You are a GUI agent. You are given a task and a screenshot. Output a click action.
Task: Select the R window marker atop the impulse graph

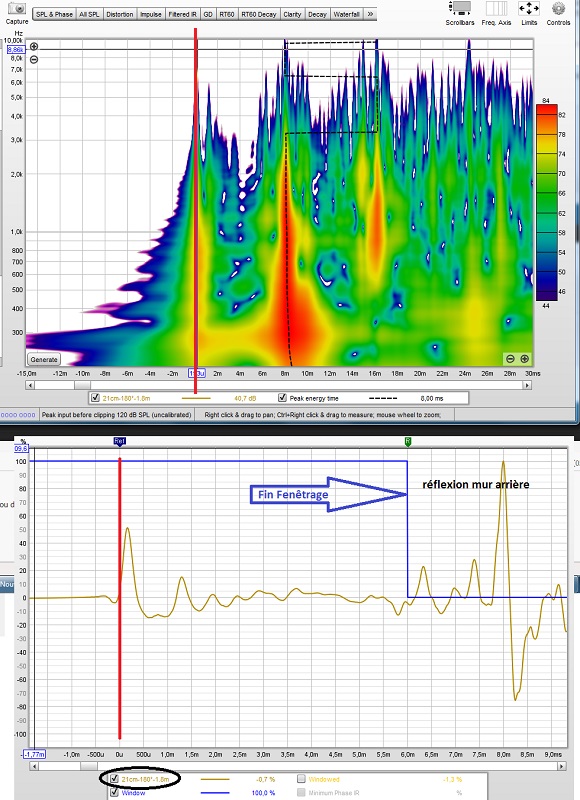pyautogui.click(x=408, y=441)
